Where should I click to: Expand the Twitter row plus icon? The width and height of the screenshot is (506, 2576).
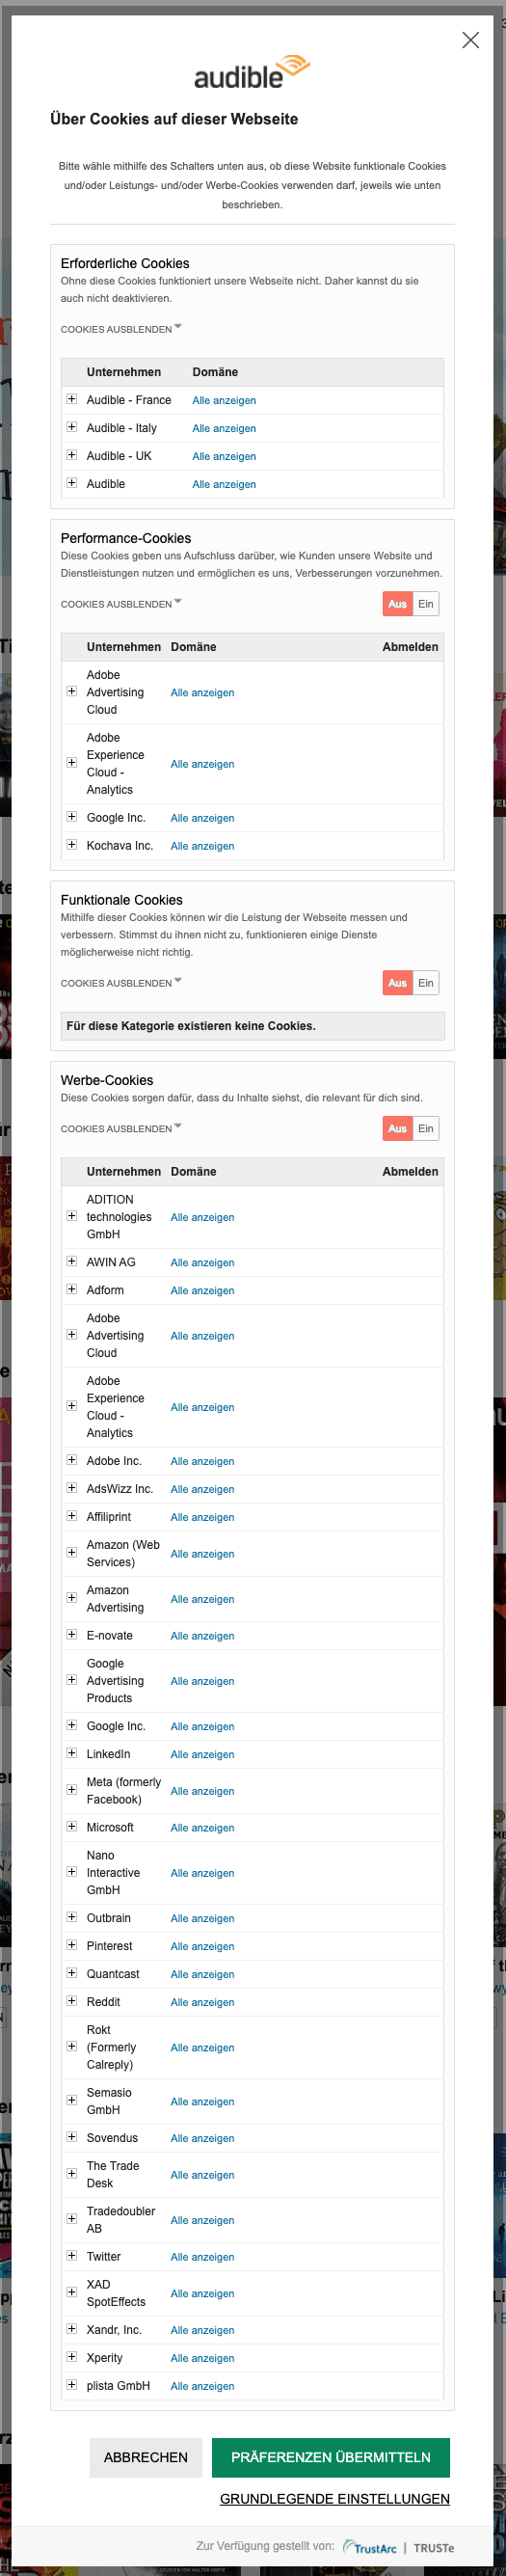tap(72, 2256)
